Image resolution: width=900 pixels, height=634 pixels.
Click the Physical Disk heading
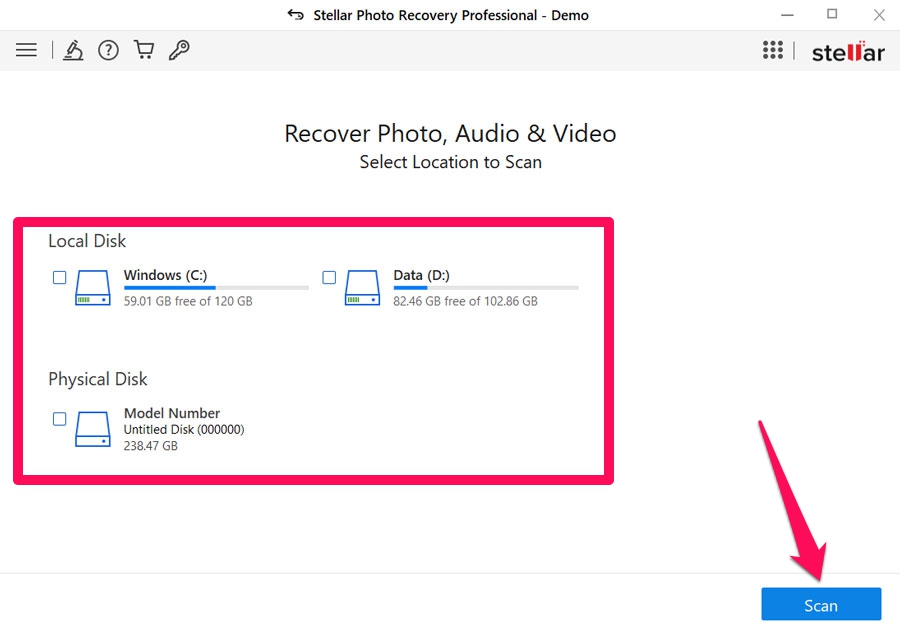pos(98,379)
